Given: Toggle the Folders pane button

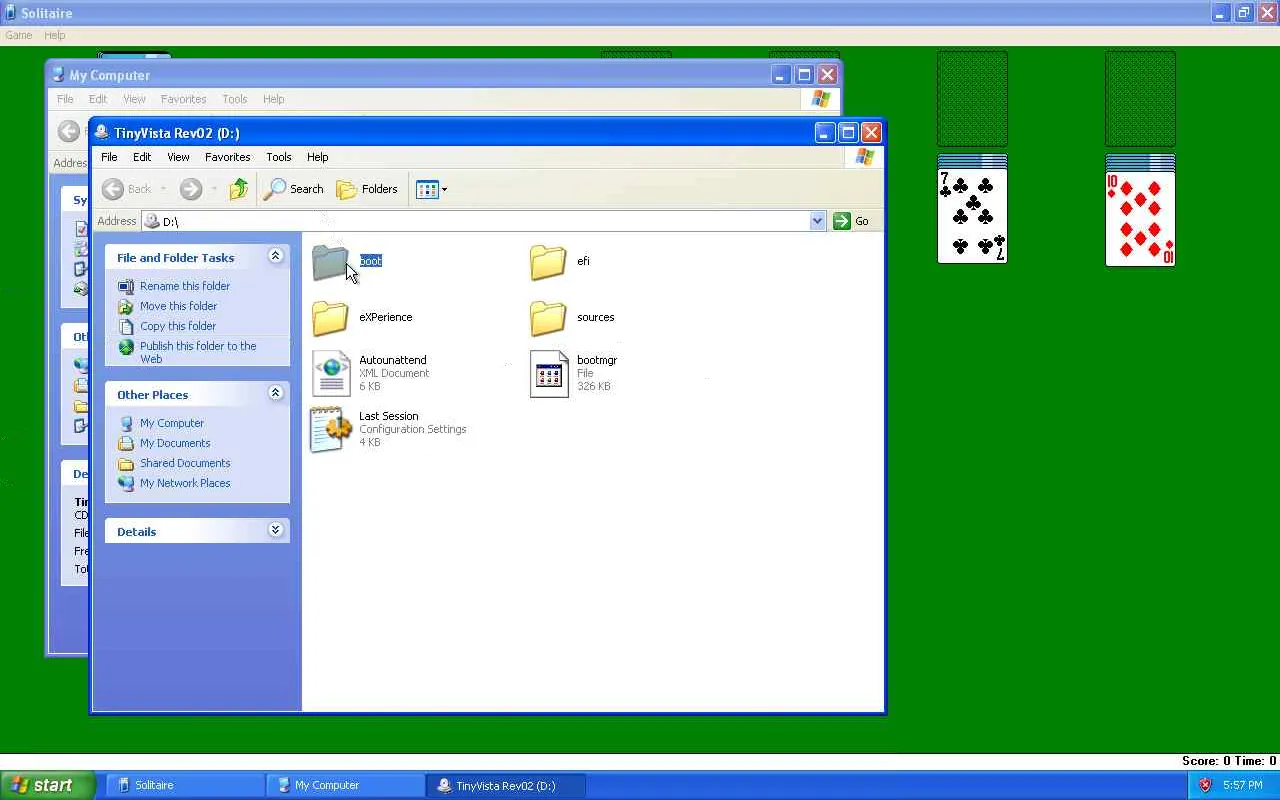Looking at the screenshot, I should click(x=367, y=189).
